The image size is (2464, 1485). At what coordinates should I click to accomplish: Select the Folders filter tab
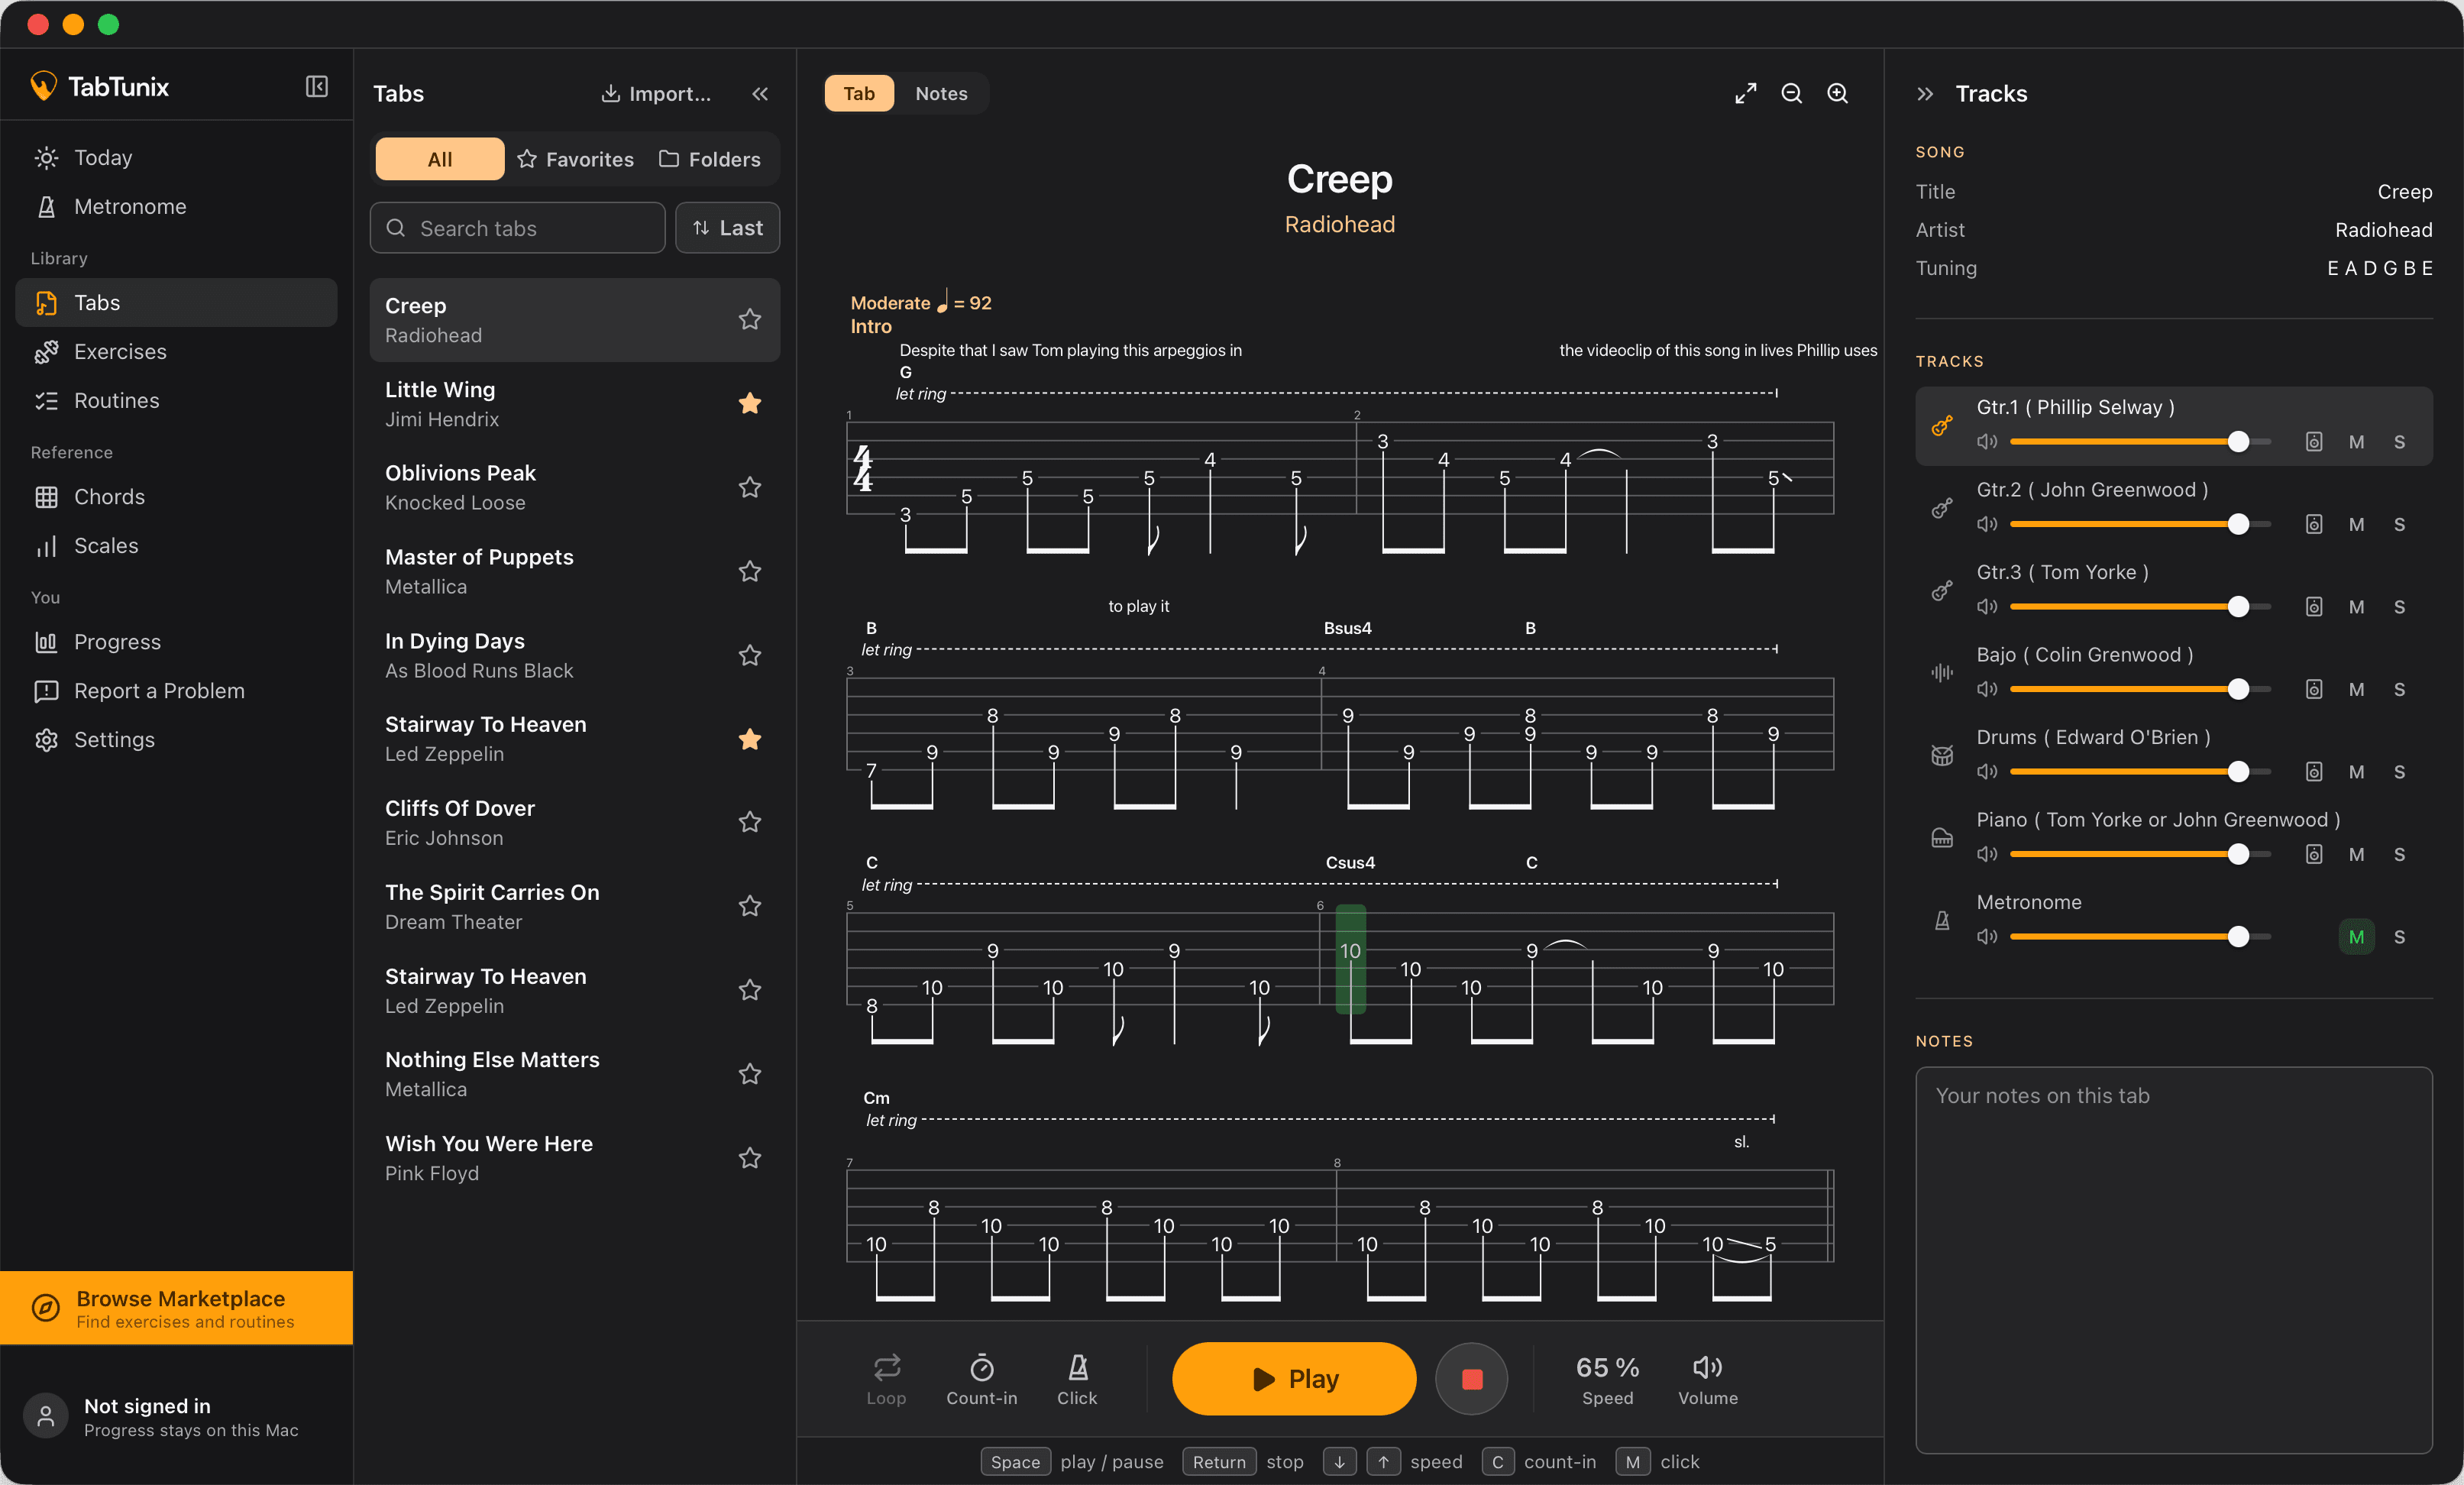click(x=709, y=159)
